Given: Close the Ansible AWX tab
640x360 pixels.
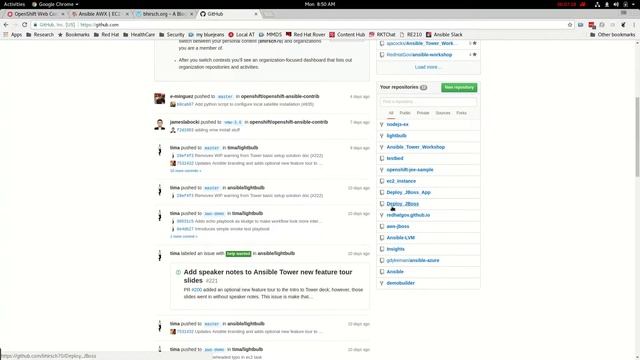Looking at the screenshot, I should [127, 14].
